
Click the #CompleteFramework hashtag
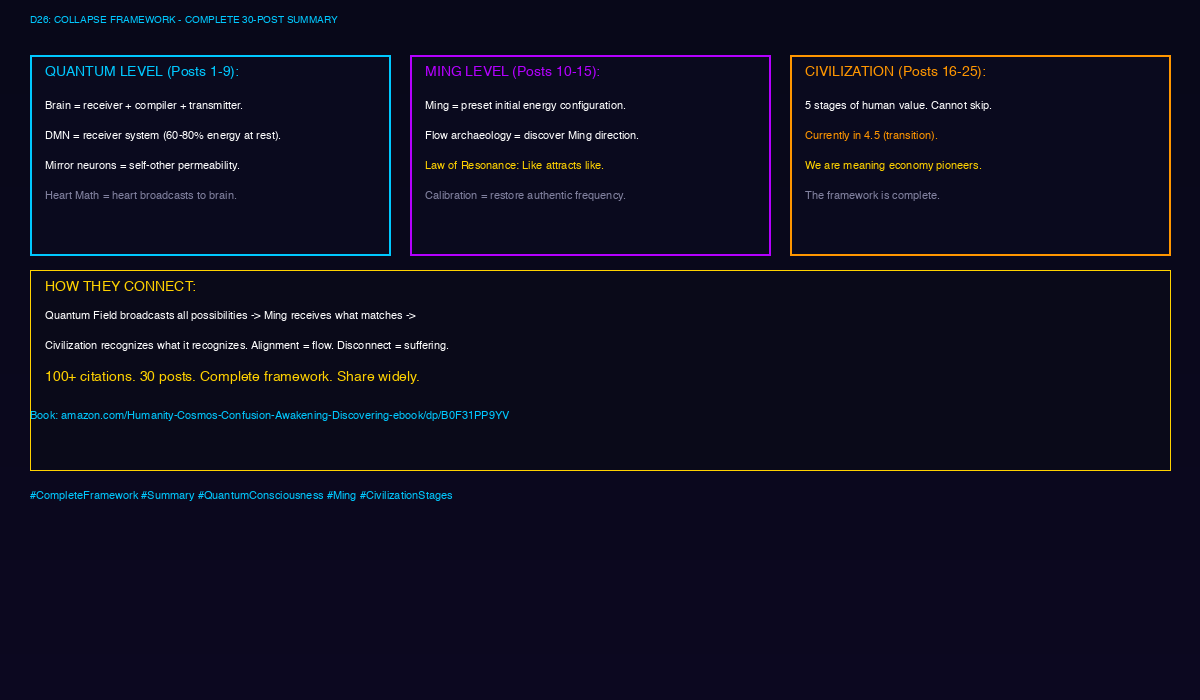click(x=84, y=495)
